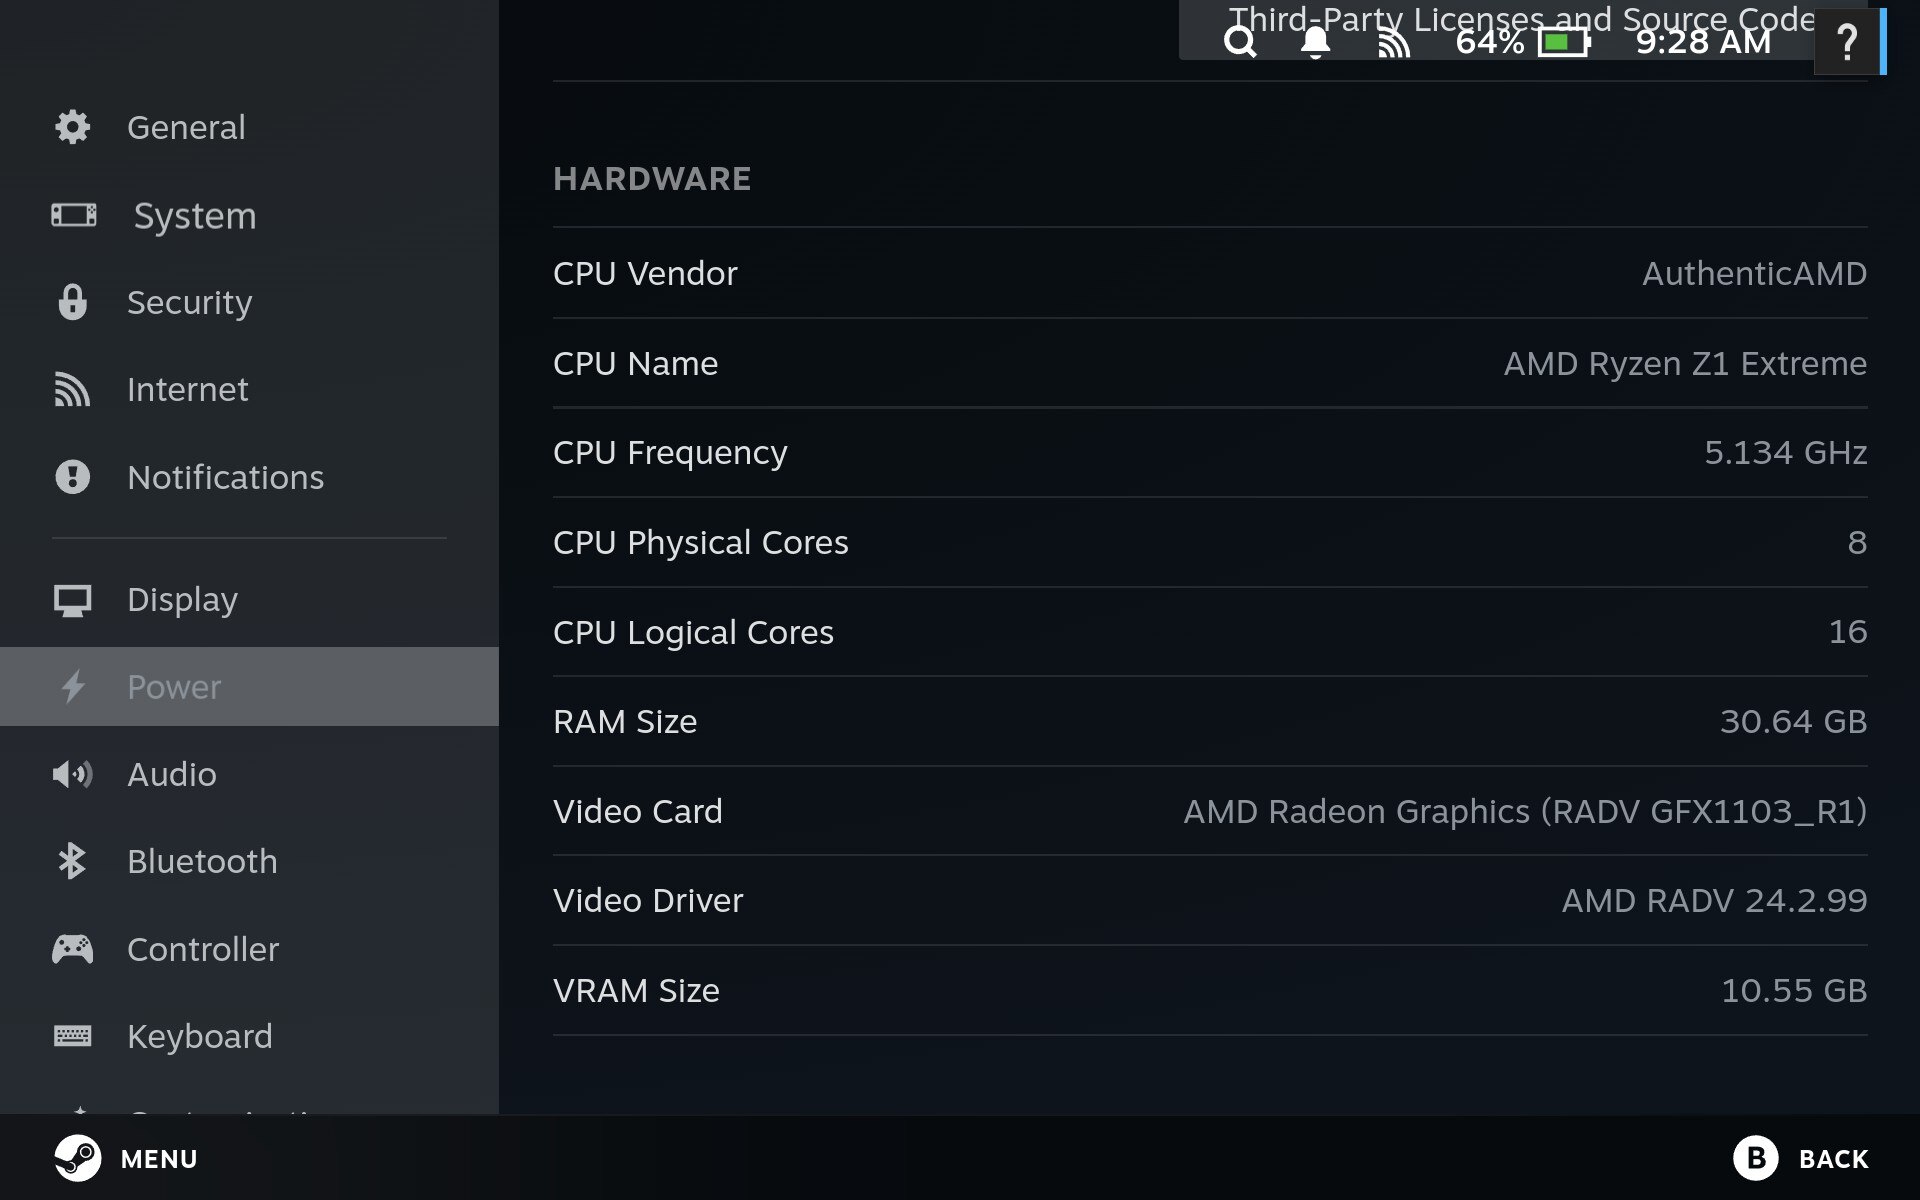Screen dimensions: 1920x1200
Task: Open the notifications bell icon
Action: (x=1315, y=42)
